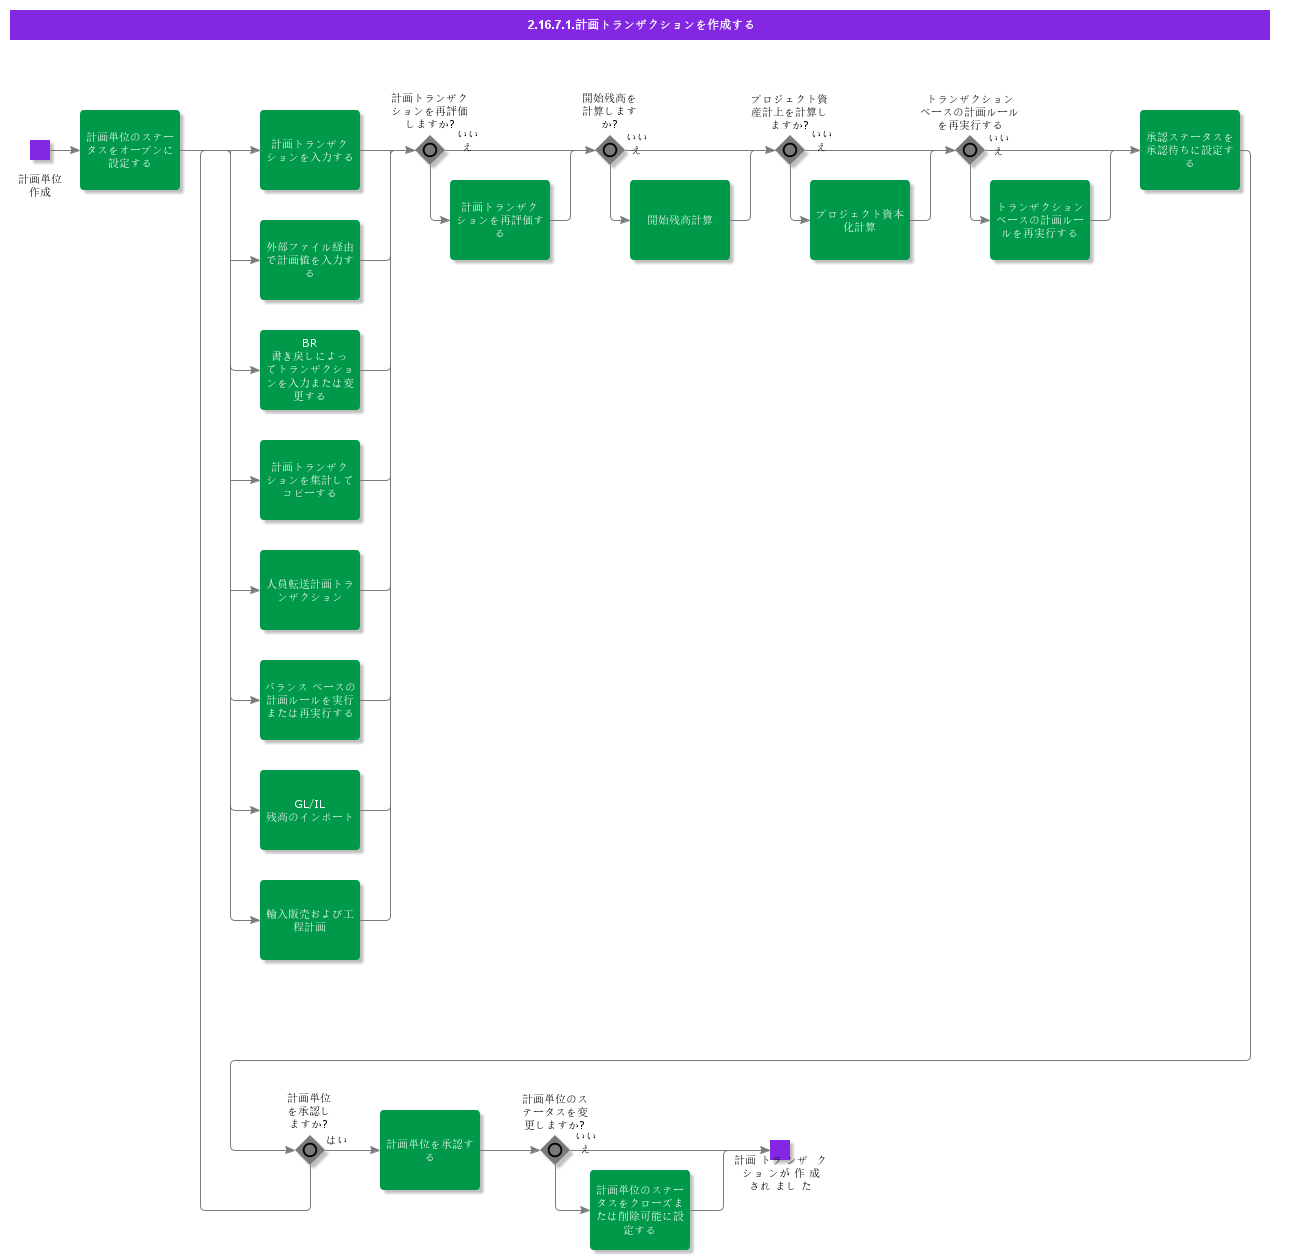Select the プロジェクト資産計上を計算しますか? decision diamond
The height and width of the screenshot is (1260, 1300).
(790, 149)
